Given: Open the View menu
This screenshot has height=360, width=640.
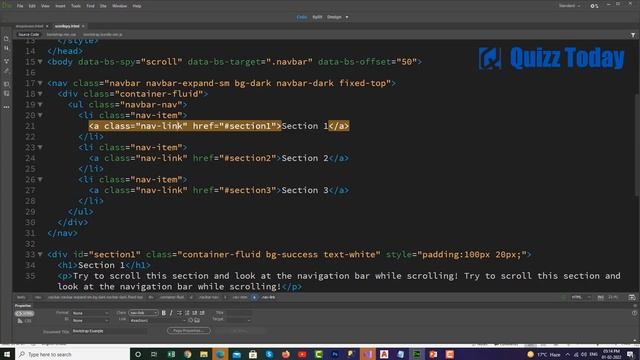Looking at the screenshot, I should pos(45,6).
